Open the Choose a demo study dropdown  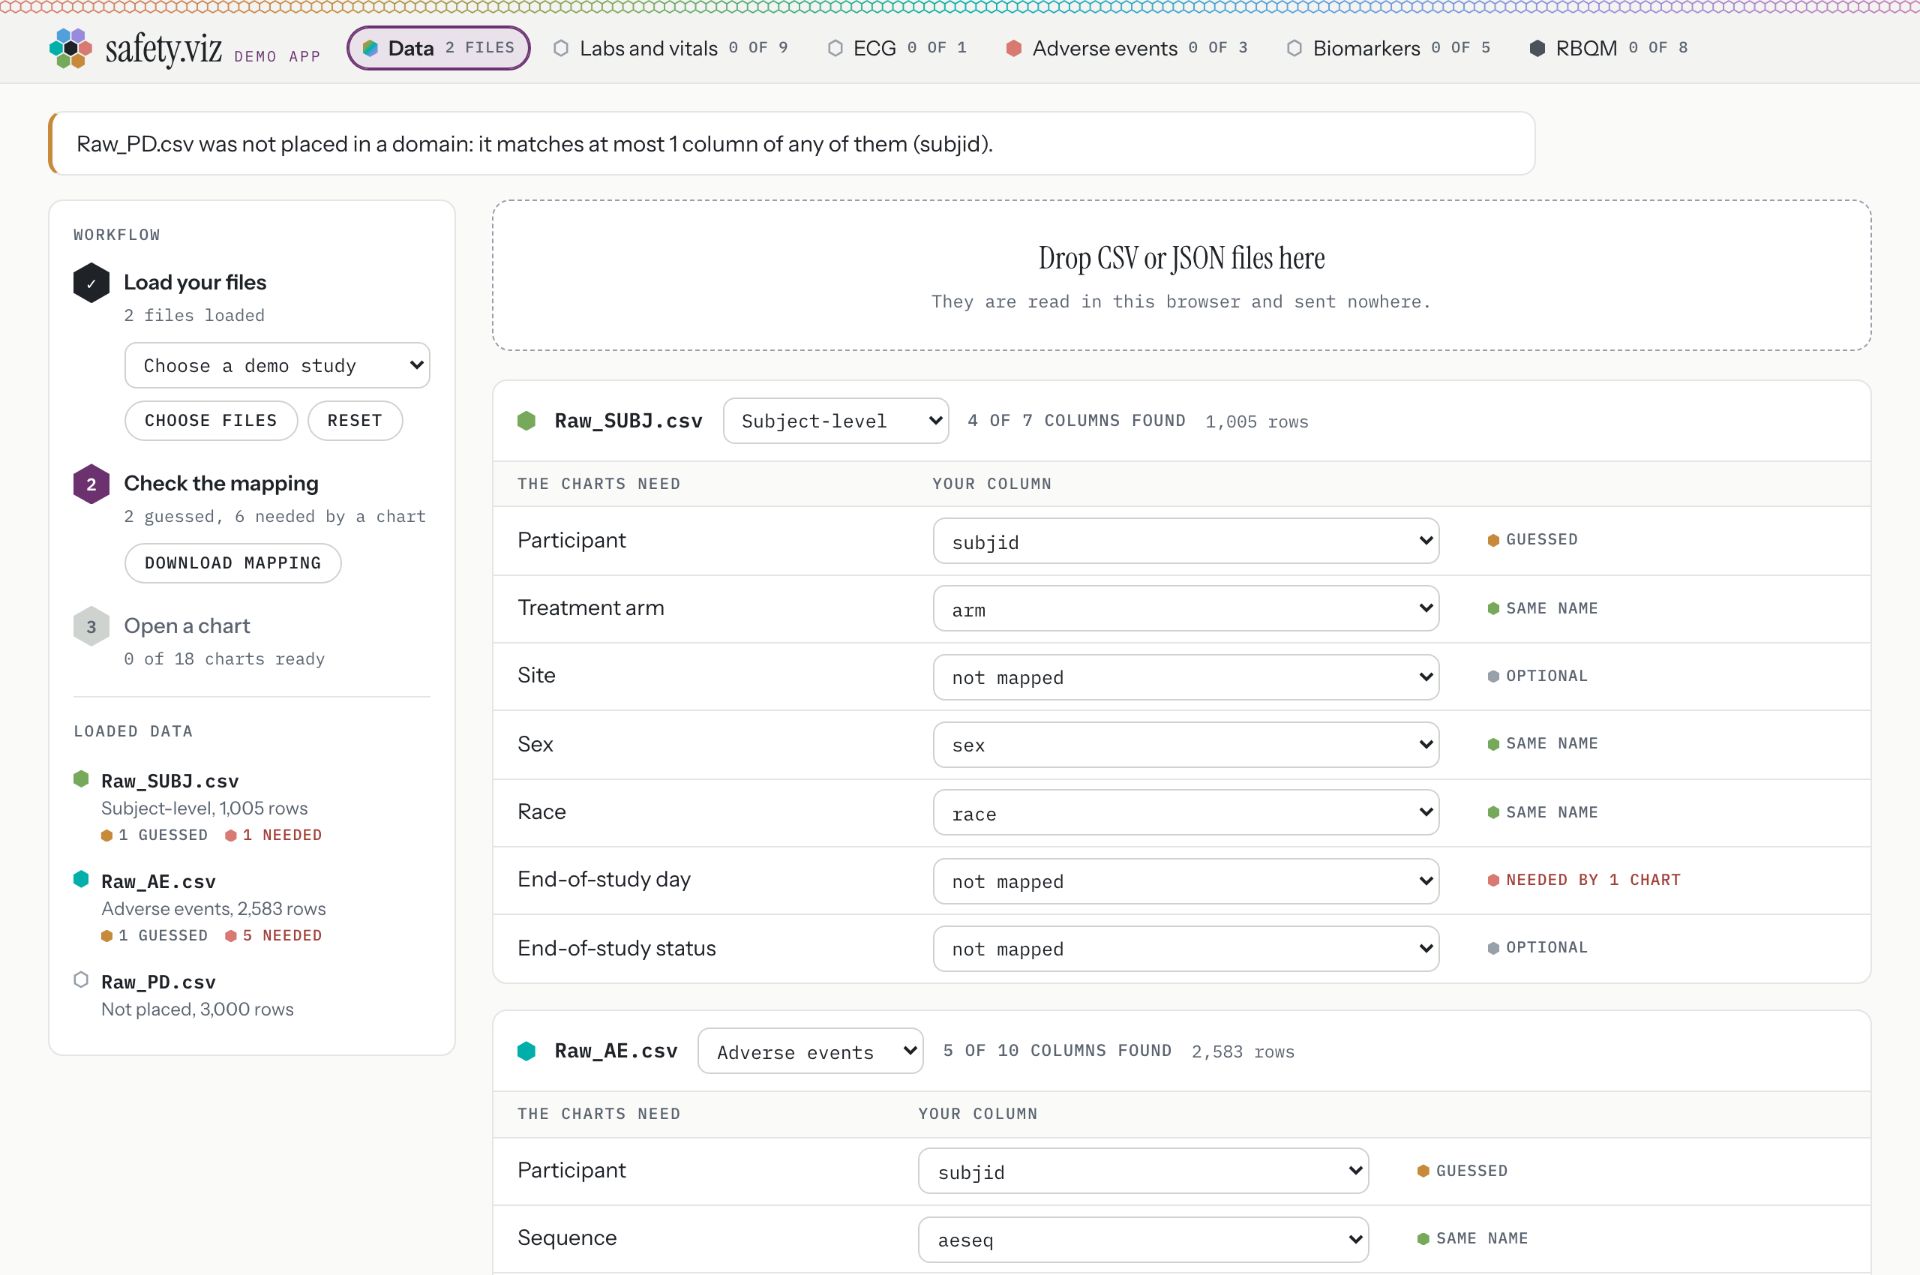pyautogui.click(x=277, y=366)
